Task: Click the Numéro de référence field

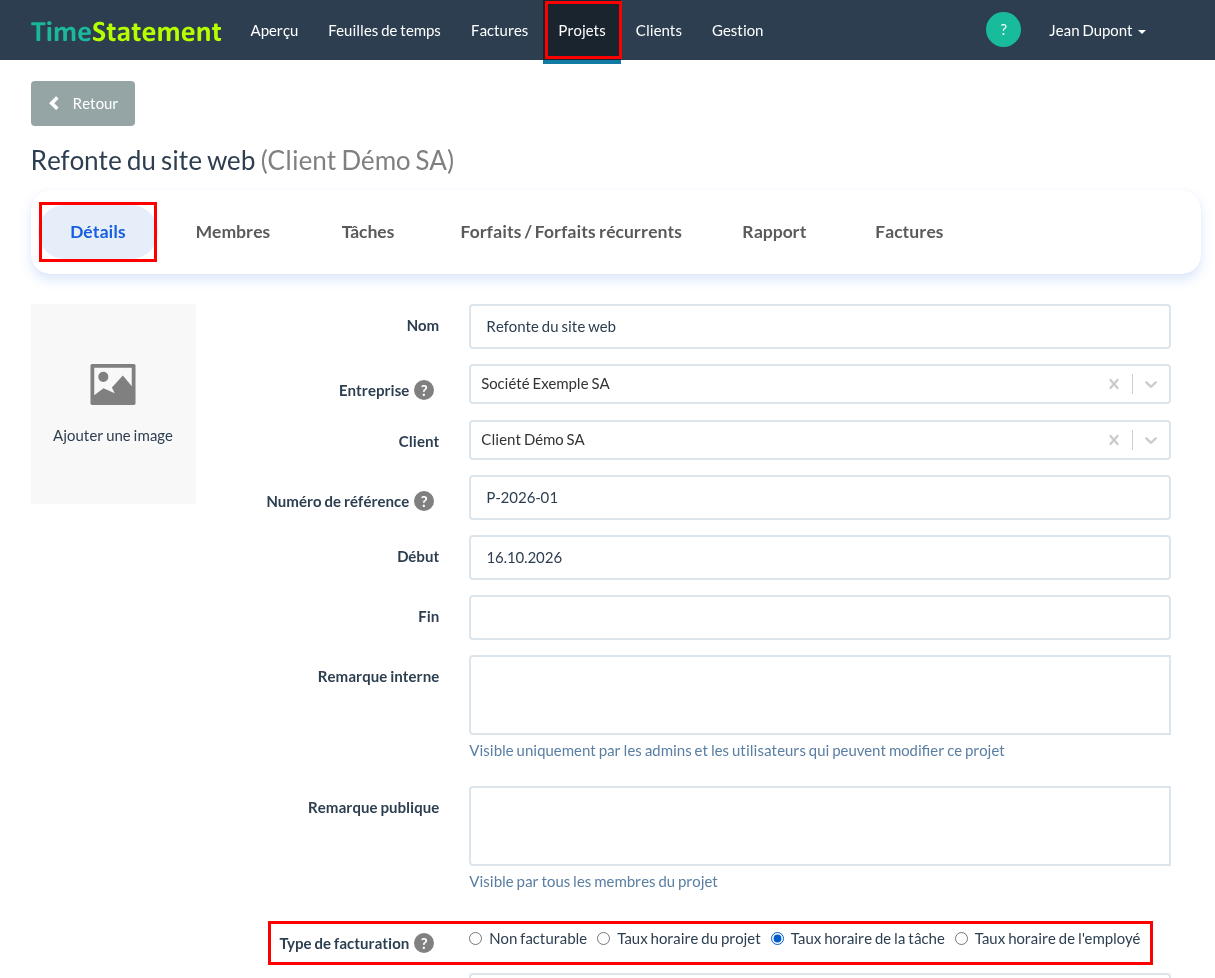Action: click(x=820, y=497)
